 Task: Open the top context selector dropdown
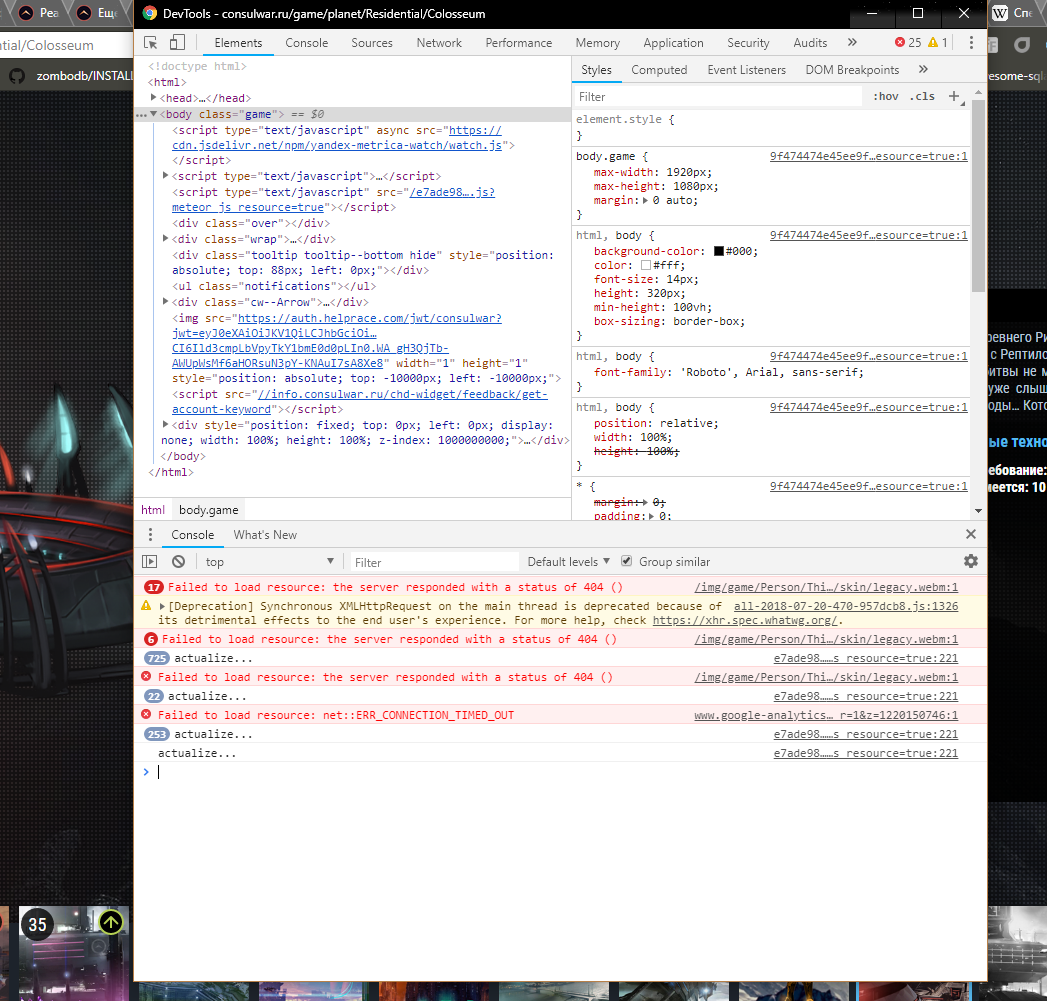pos(268,562)
